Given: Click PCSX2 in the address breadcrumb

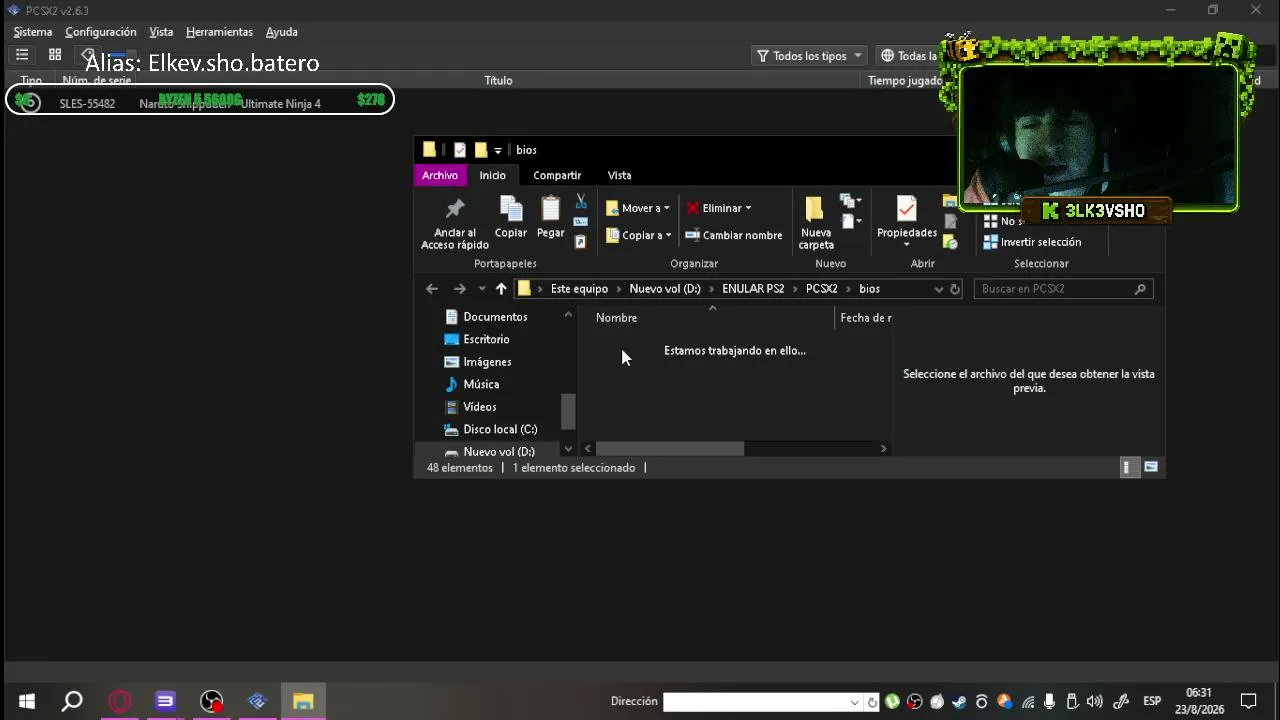Looking at the screenshot, I should click(x=822, y=289).
